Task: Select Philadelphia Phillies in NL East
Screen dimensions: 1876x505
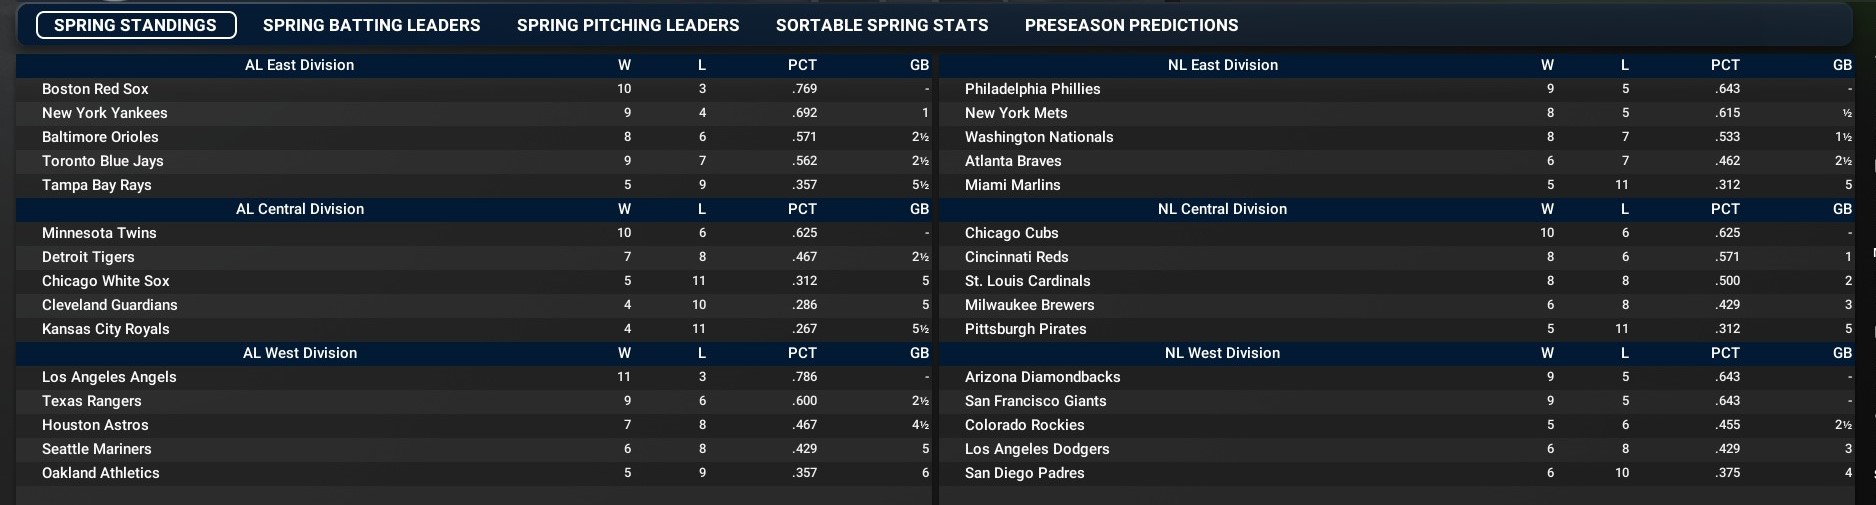Action: 1032,89
